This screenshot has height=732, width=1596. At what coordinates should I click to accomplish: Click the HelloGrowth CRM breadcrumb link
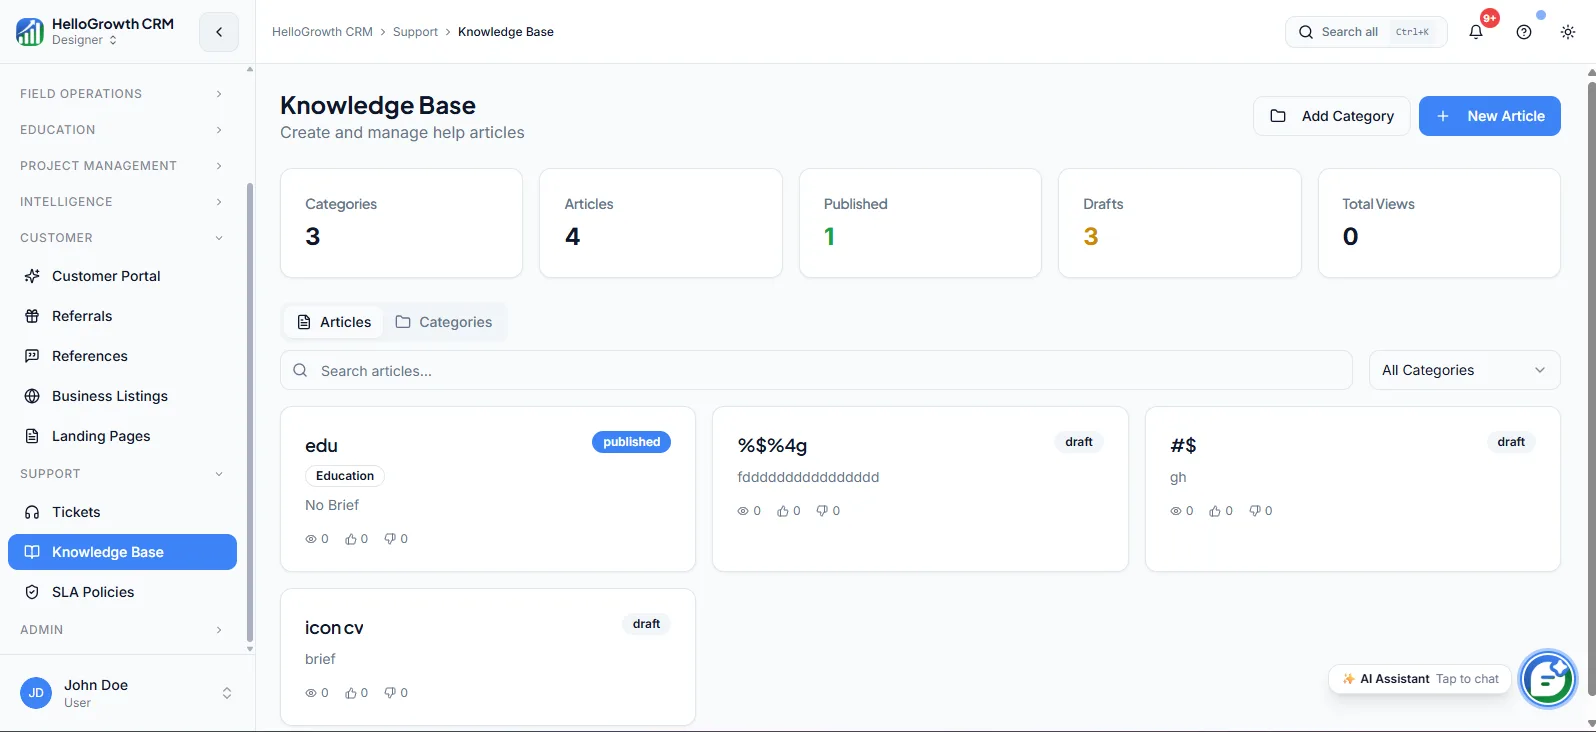[x=322, y=32]
